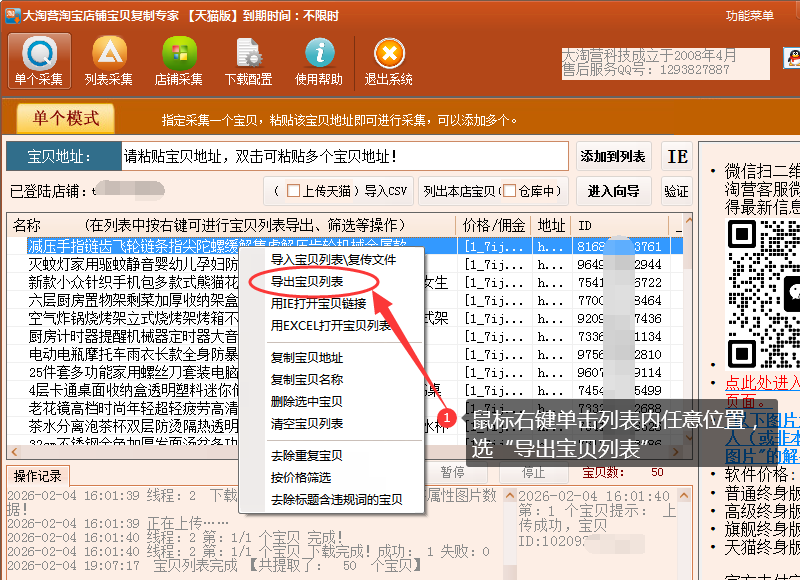
Task: Select the 操作记录 log tab
Action: coord(37,475)
